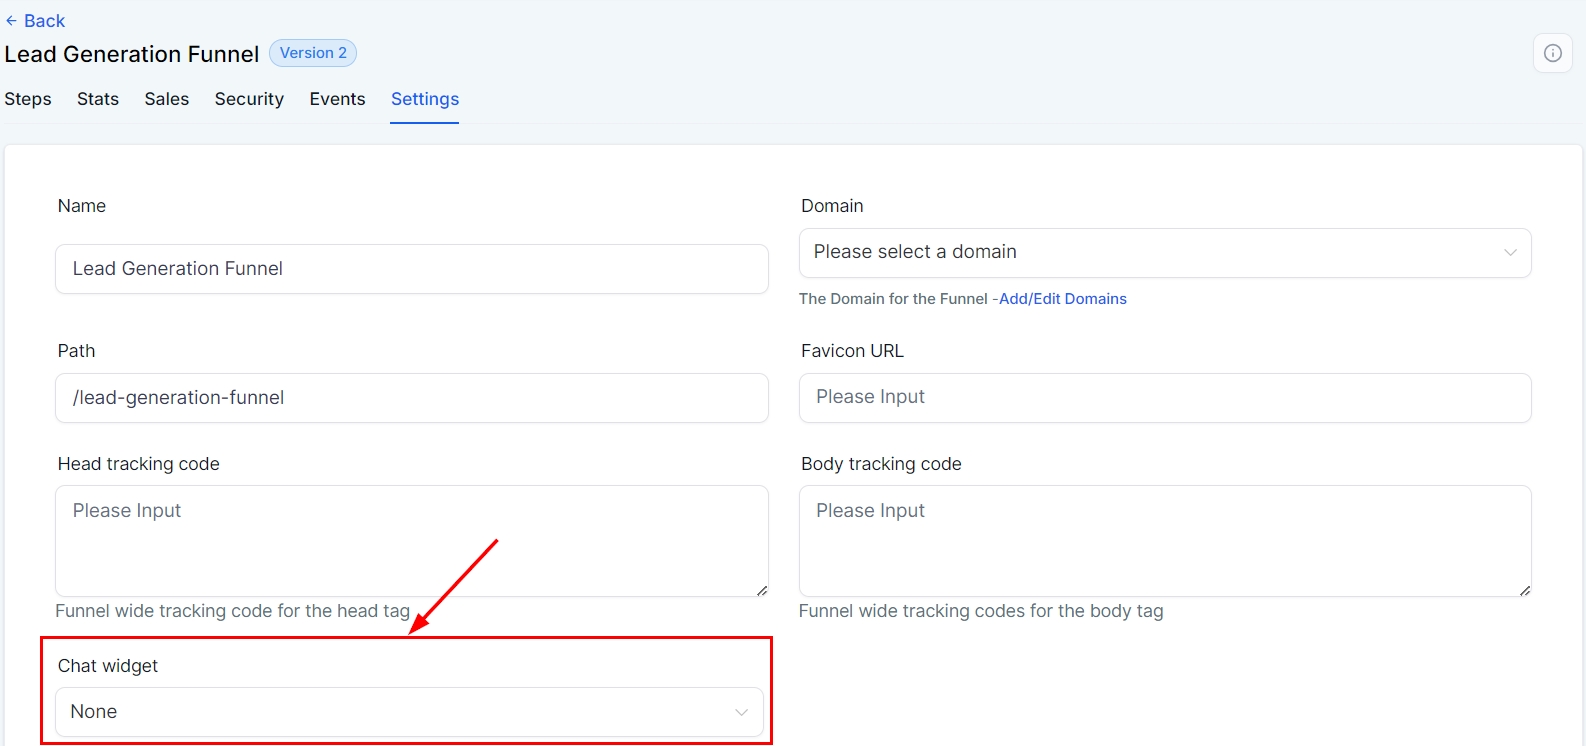Click the Back arrow link
This screenshot has height=746, width=1586.
pos(35,21)
